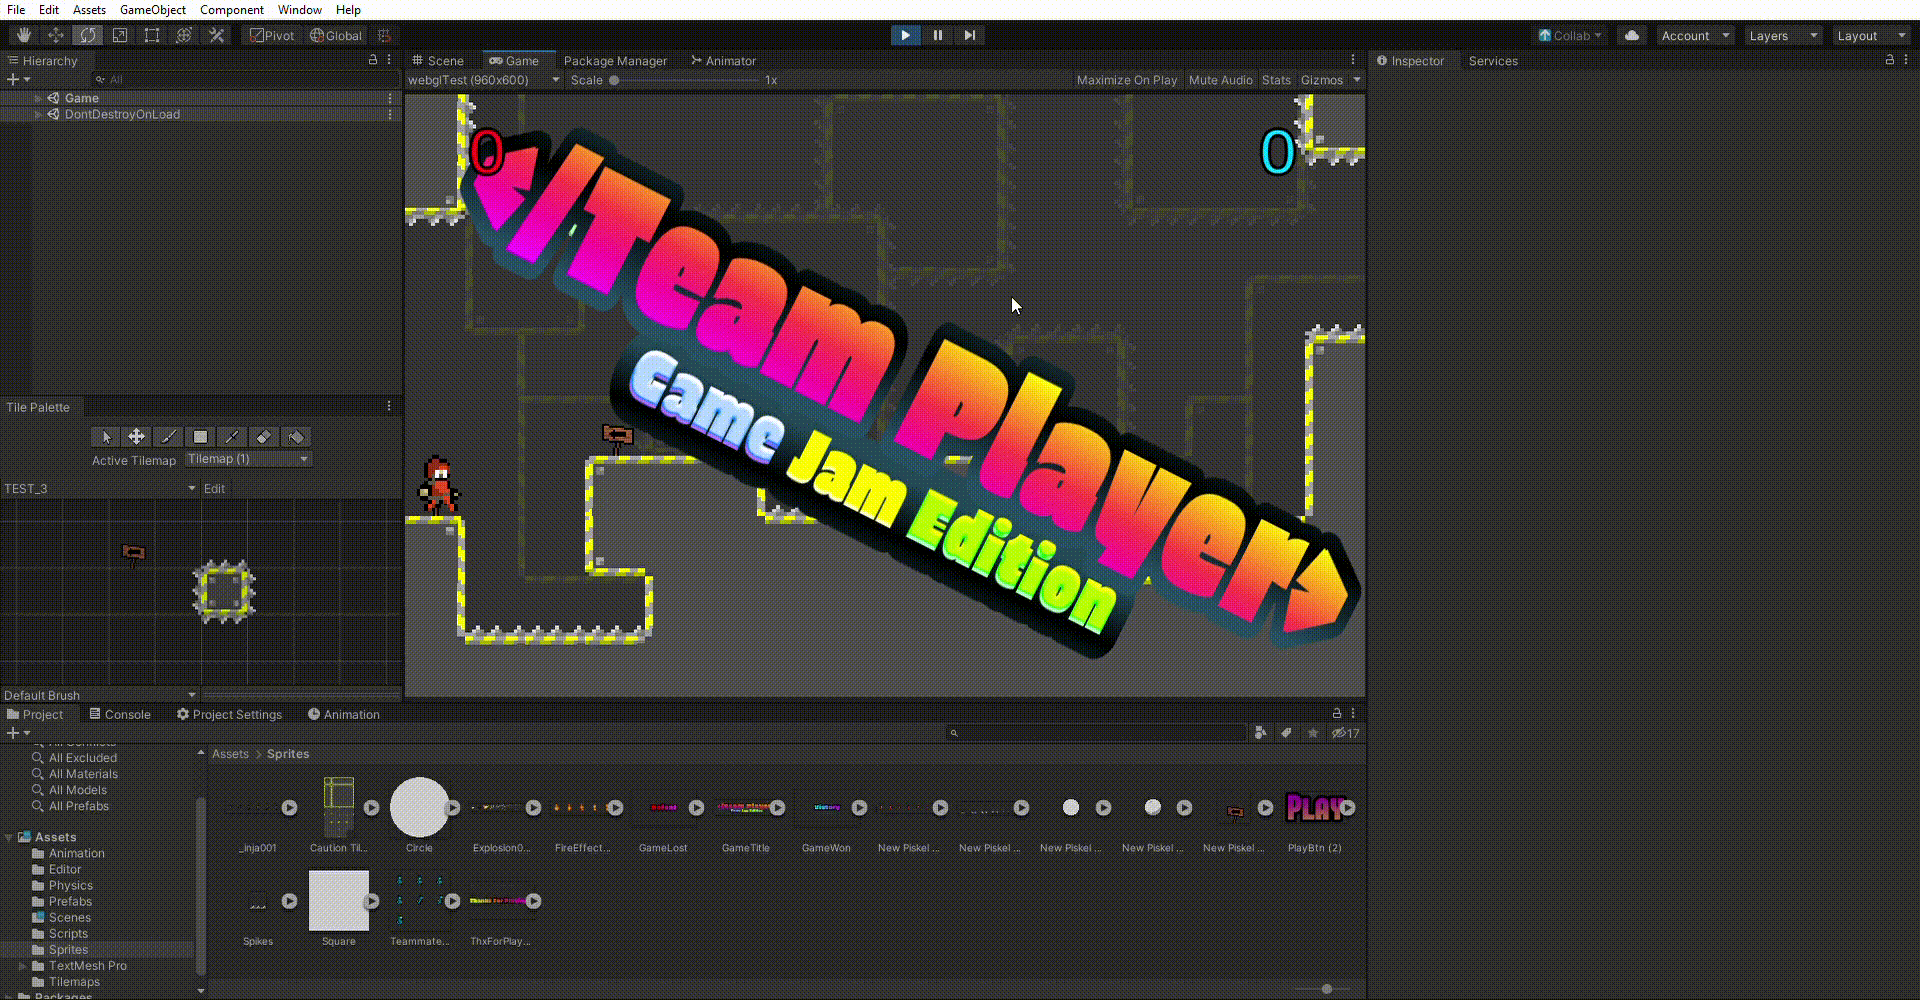Expand the TextMesh Pro folder arrow
Viewport: 1920px width, 1000px height.
coord(22,966)
